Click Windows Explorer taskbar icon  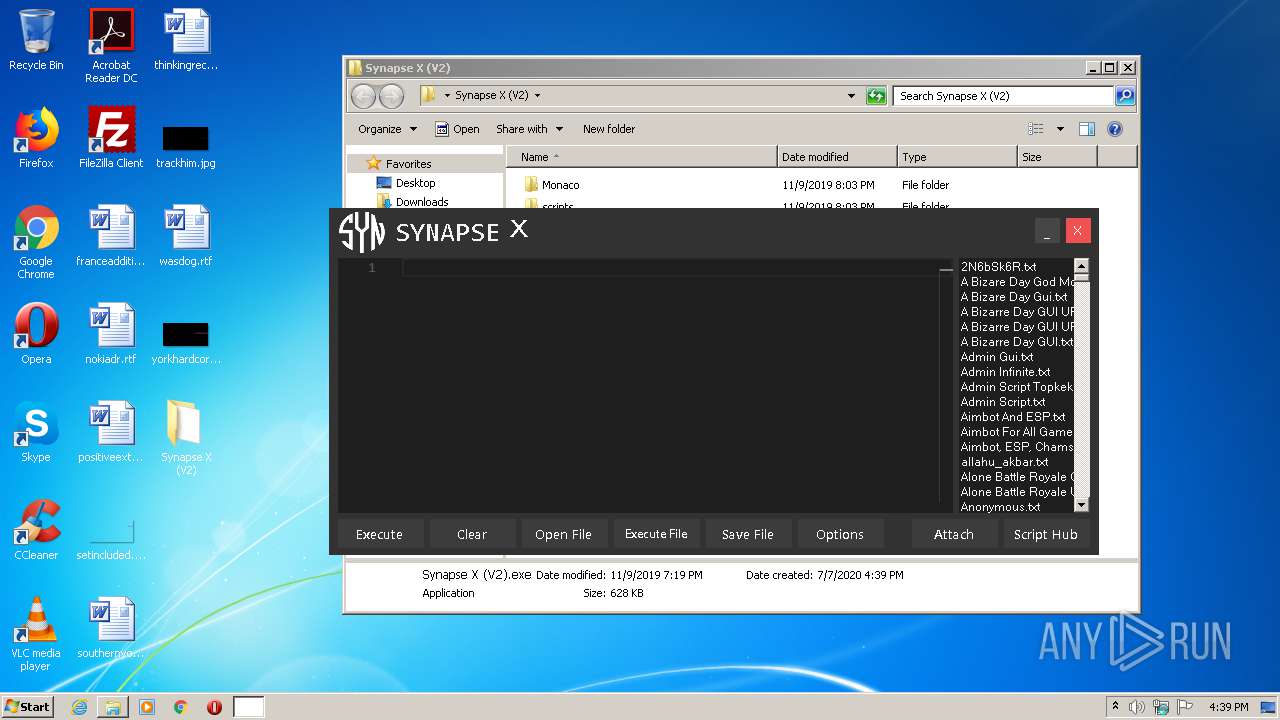click(113, 707)
